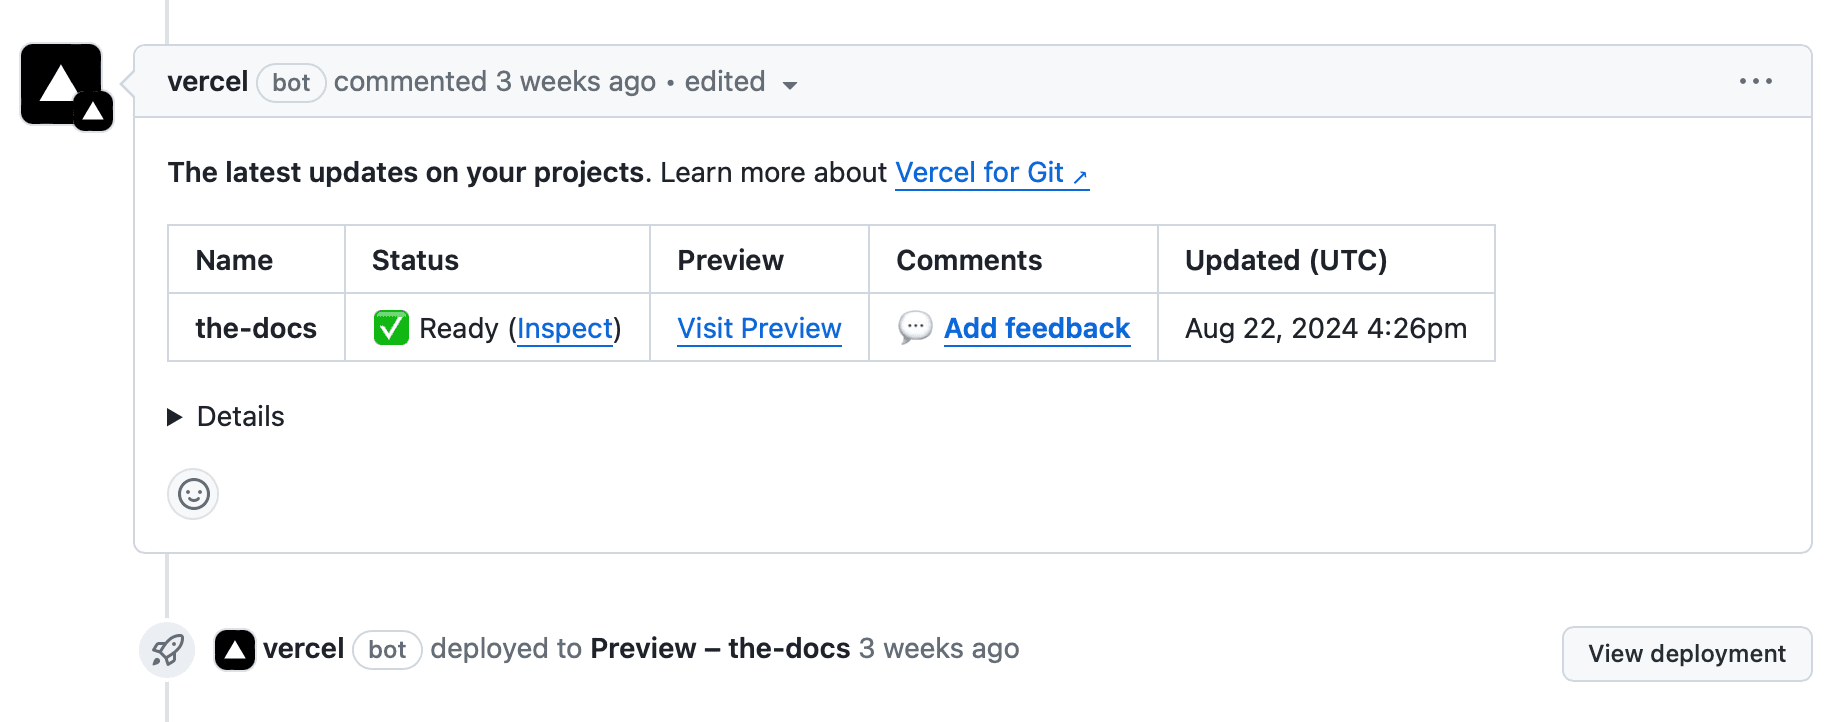Expand the Details disclosure triangle
Image resolution: width=1840 pixels, height=722 pixels.
(175, 417)
